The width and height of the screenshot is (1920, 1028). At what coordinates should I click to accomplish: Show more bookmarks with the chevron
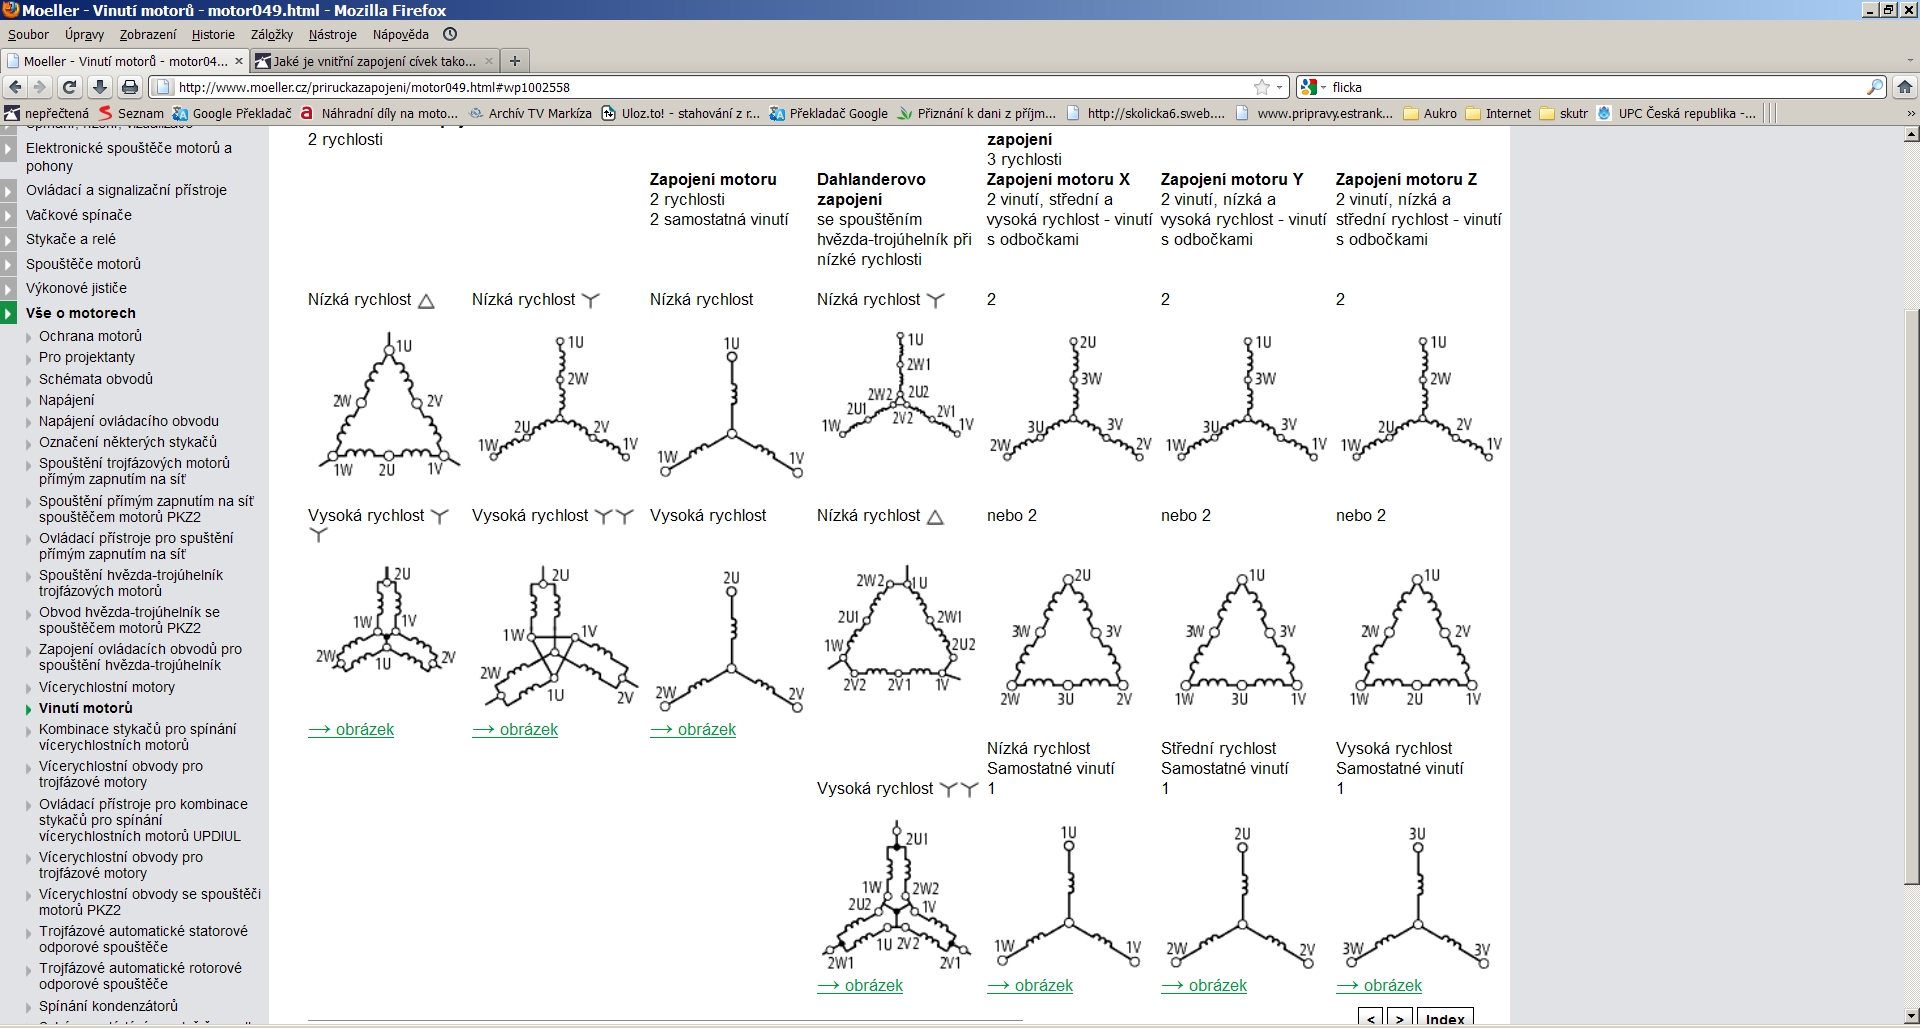[x=1911, y=113]
